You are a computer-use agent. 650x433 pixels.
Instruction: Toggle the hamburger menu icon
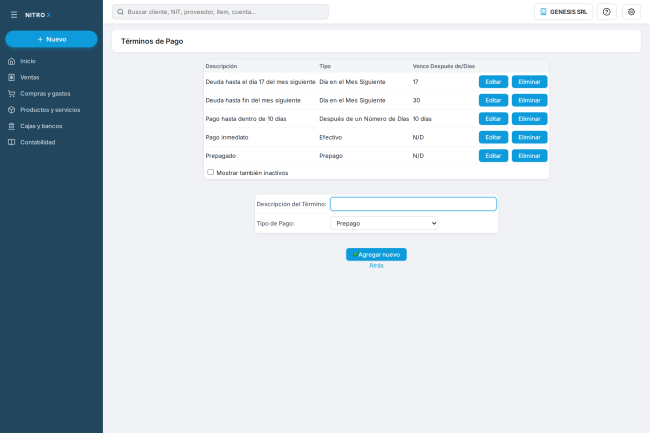pos(14,15)
